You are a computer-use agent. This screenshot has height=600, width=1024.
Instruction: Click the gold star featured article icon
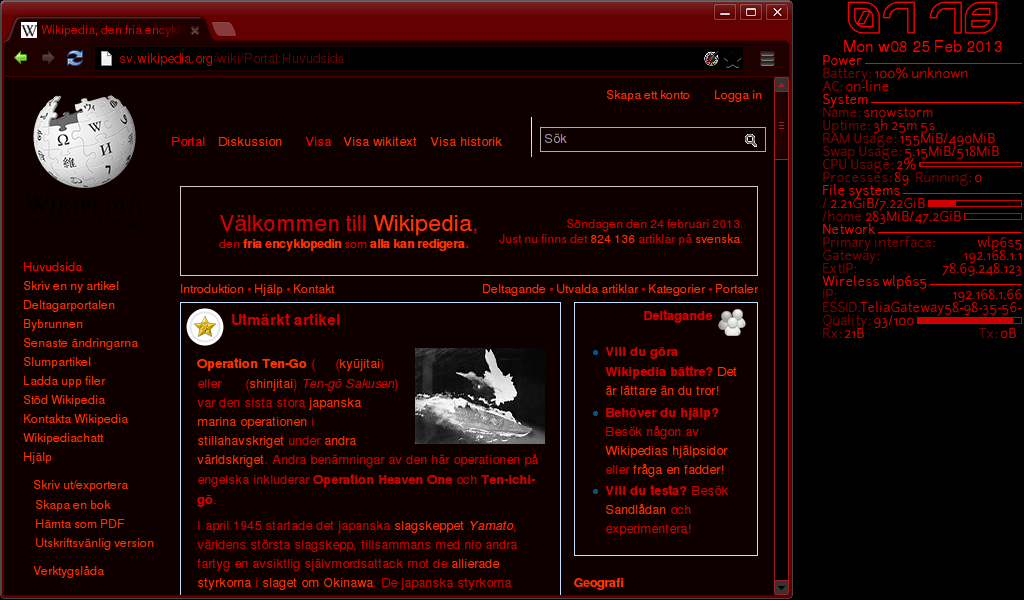tap(205, 326)
